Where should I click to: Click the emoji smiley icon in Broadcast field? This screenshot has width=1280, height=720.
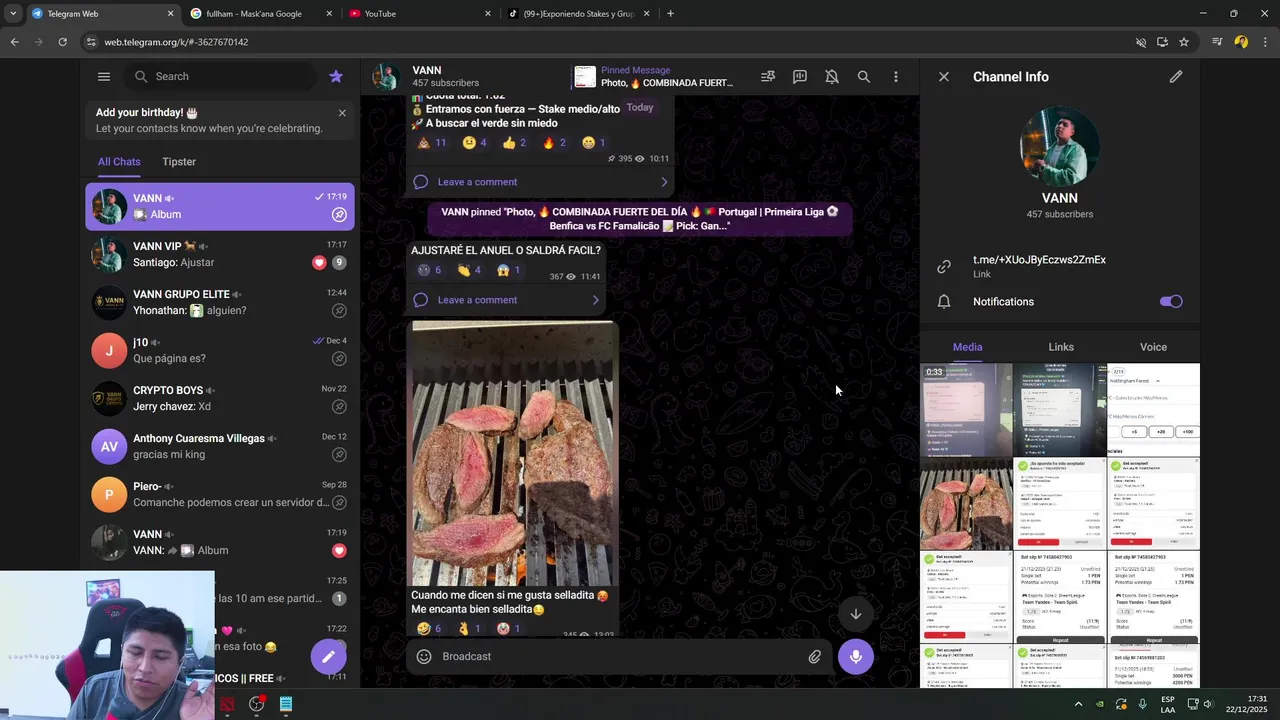[x=424, y=657]
